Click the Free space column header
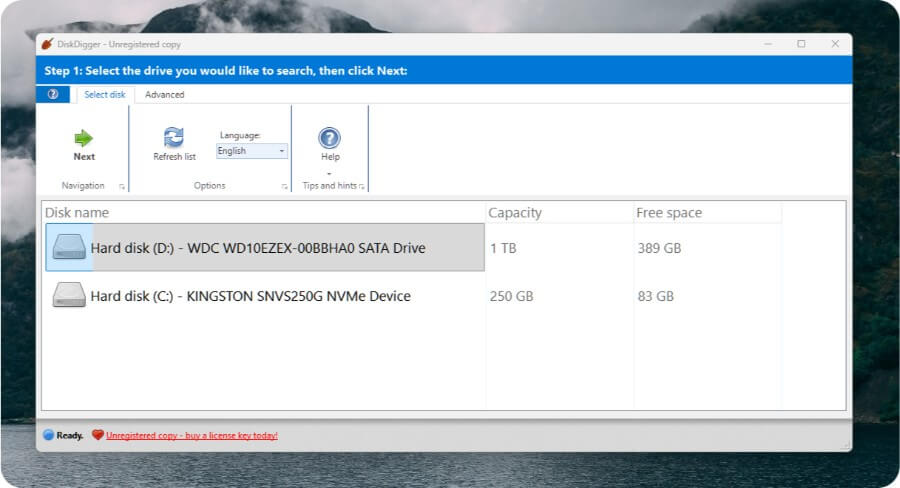Viewport: 900px width, 488px height. click(x=669, y=212)
